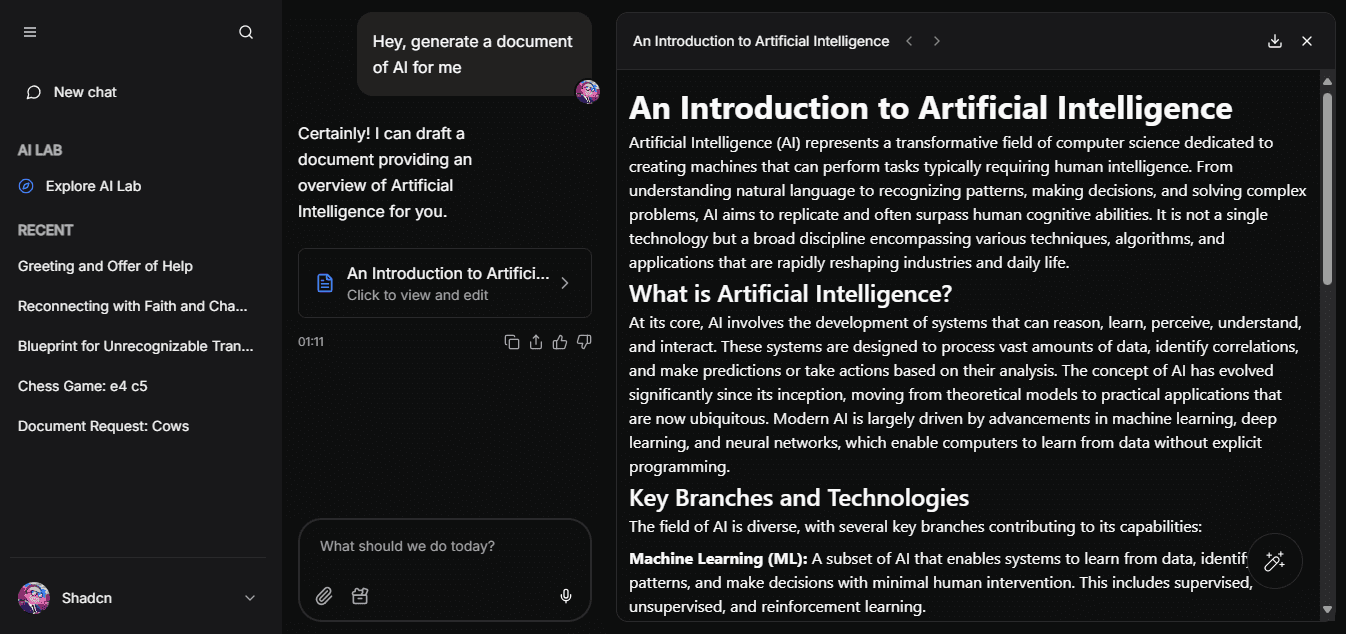Viewport: 1346px width, 634px height.
Task: Attach a file with paperclip icon
Action: 324,596
